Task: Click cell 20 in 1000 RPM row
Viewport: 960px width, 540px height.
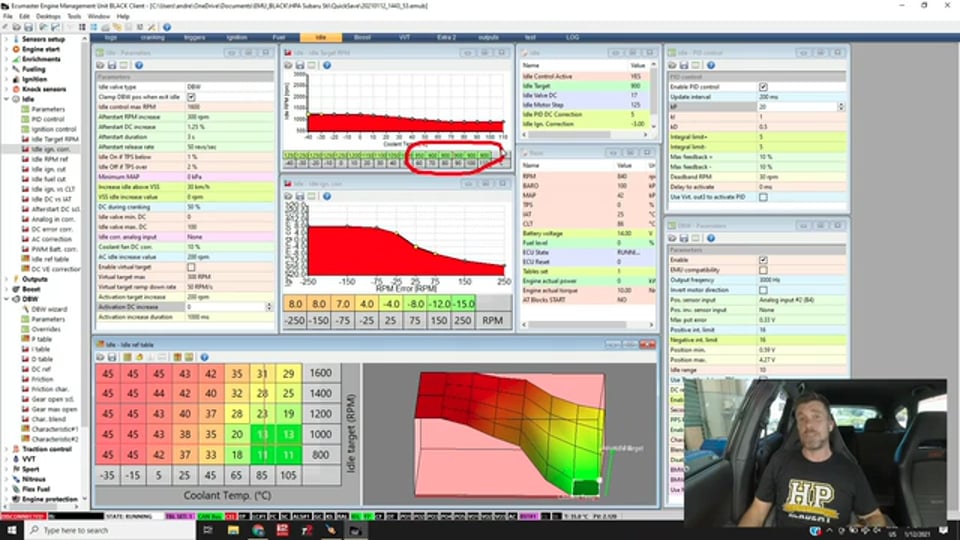Action: tap(237, 434)
